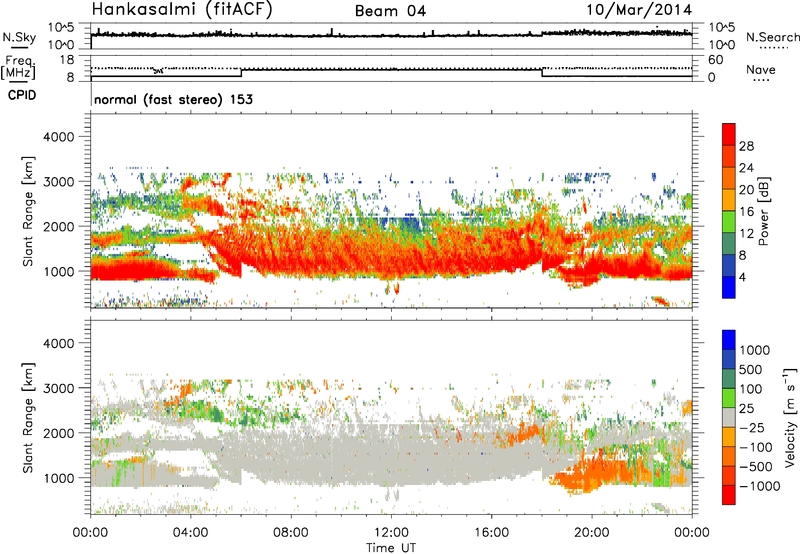Viewport: 800px width, 554px height.
Task: Click the 'Beam 04' label
Action: [390, 11]
